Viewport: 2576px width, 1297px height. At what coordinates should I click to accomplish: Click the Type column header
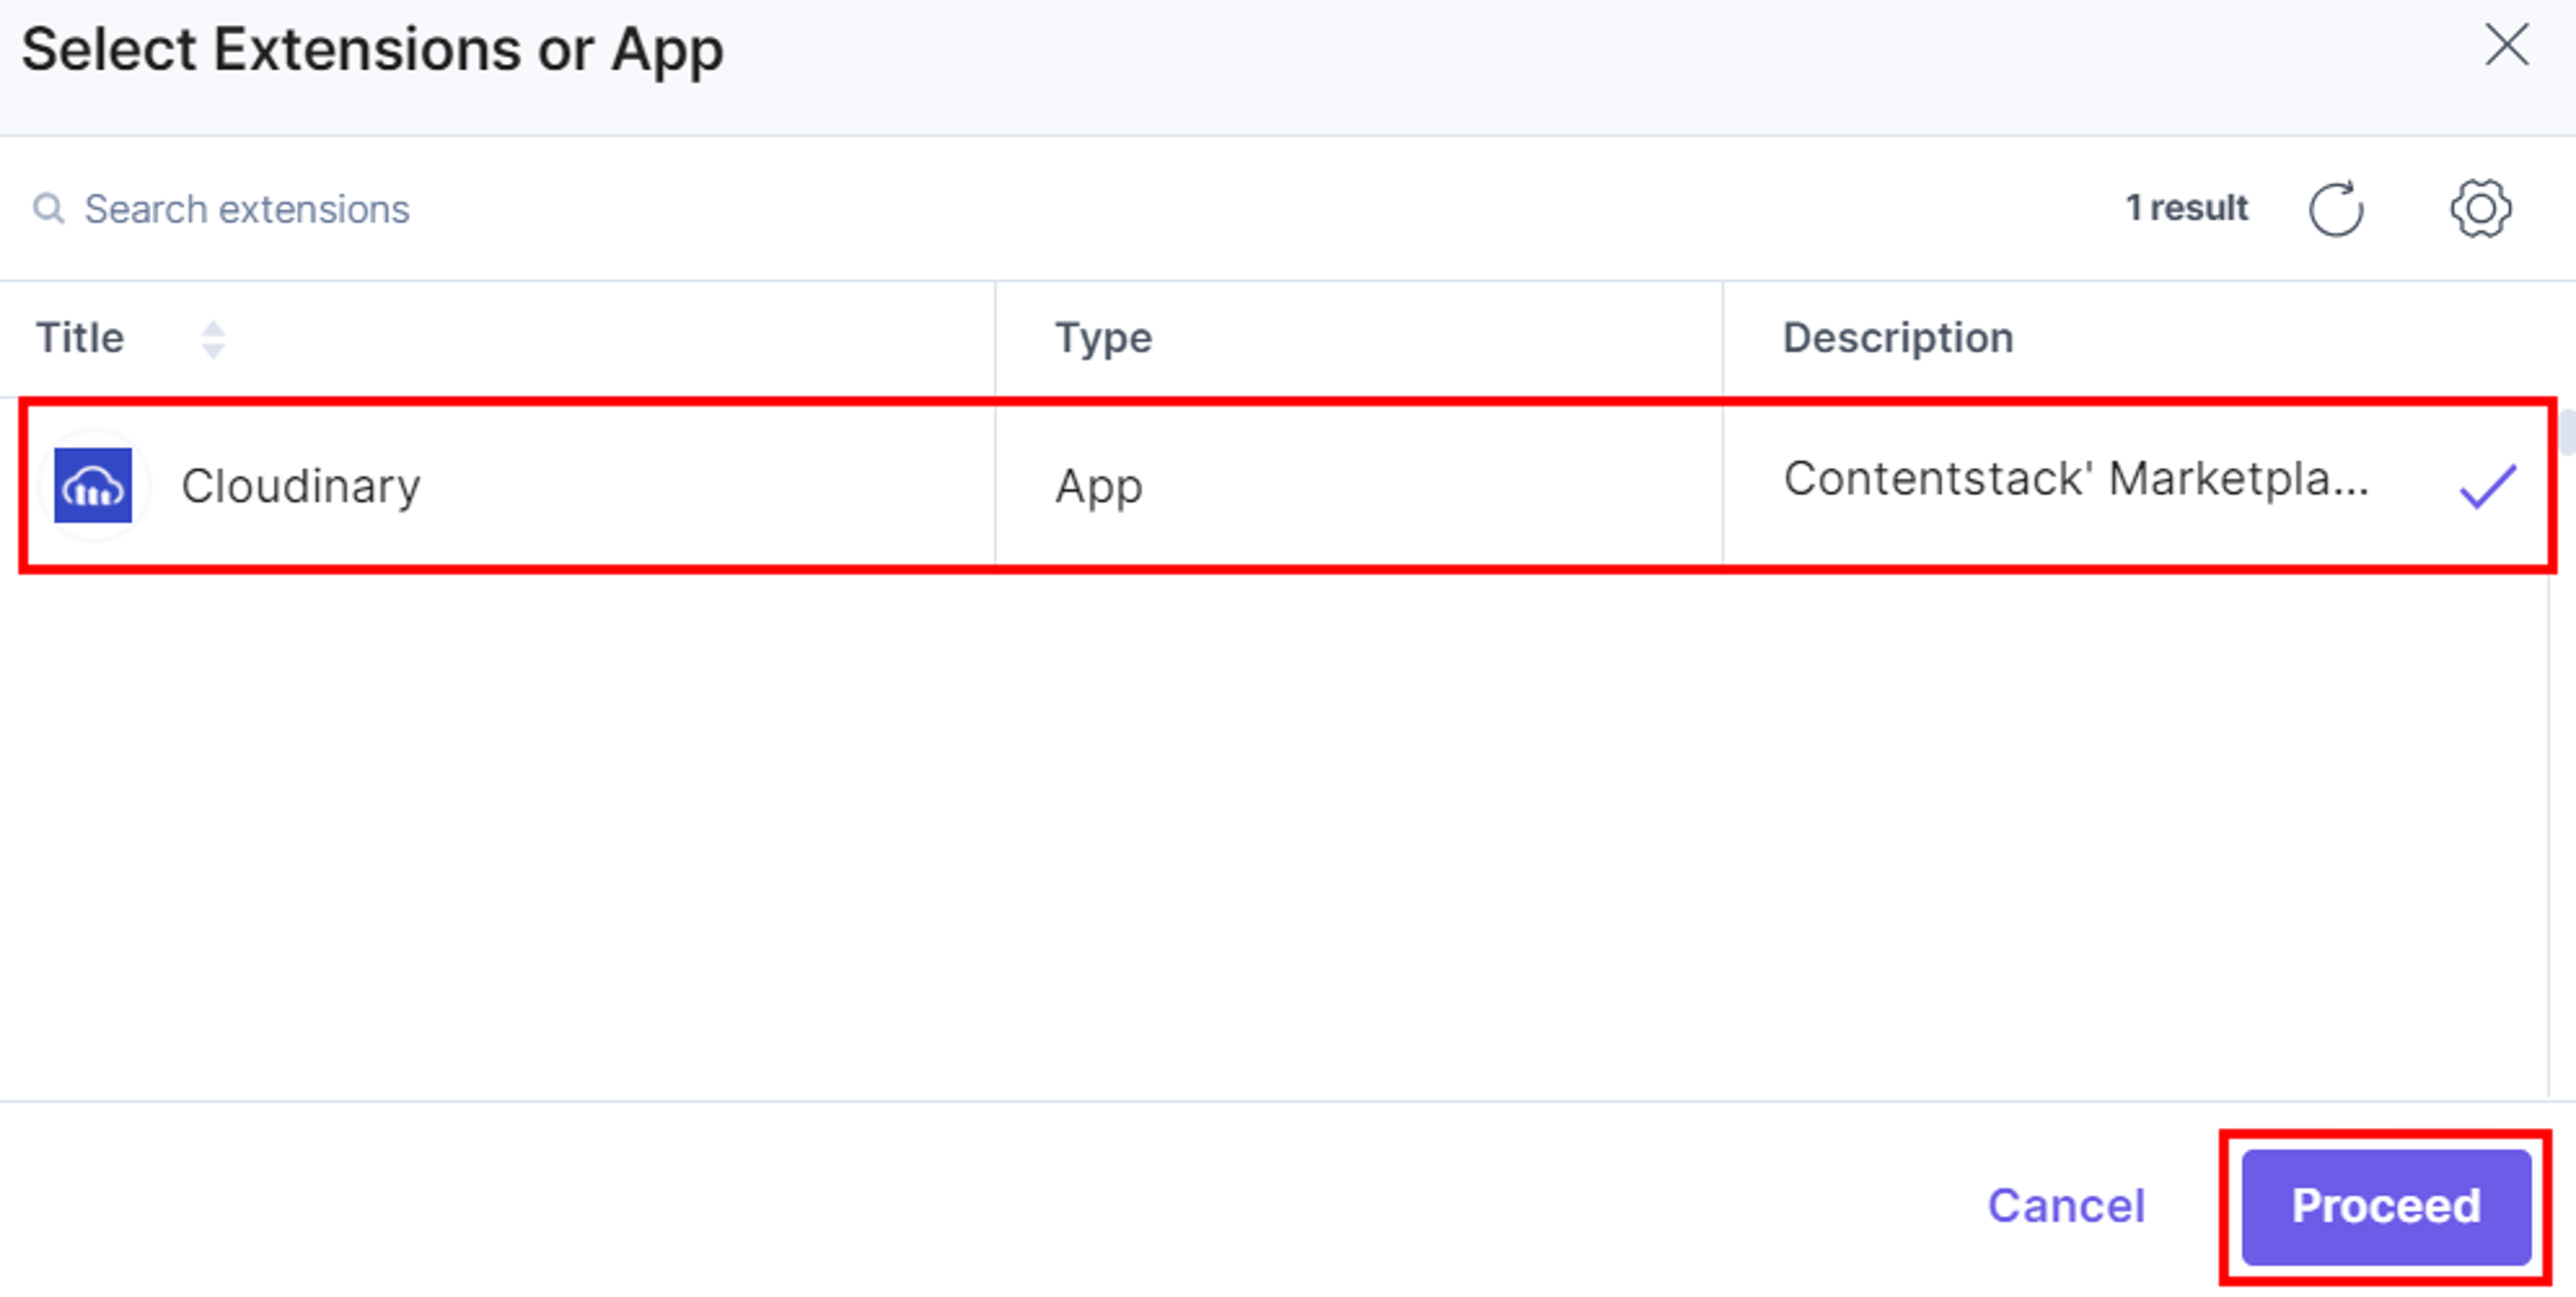click(1103, 338)
